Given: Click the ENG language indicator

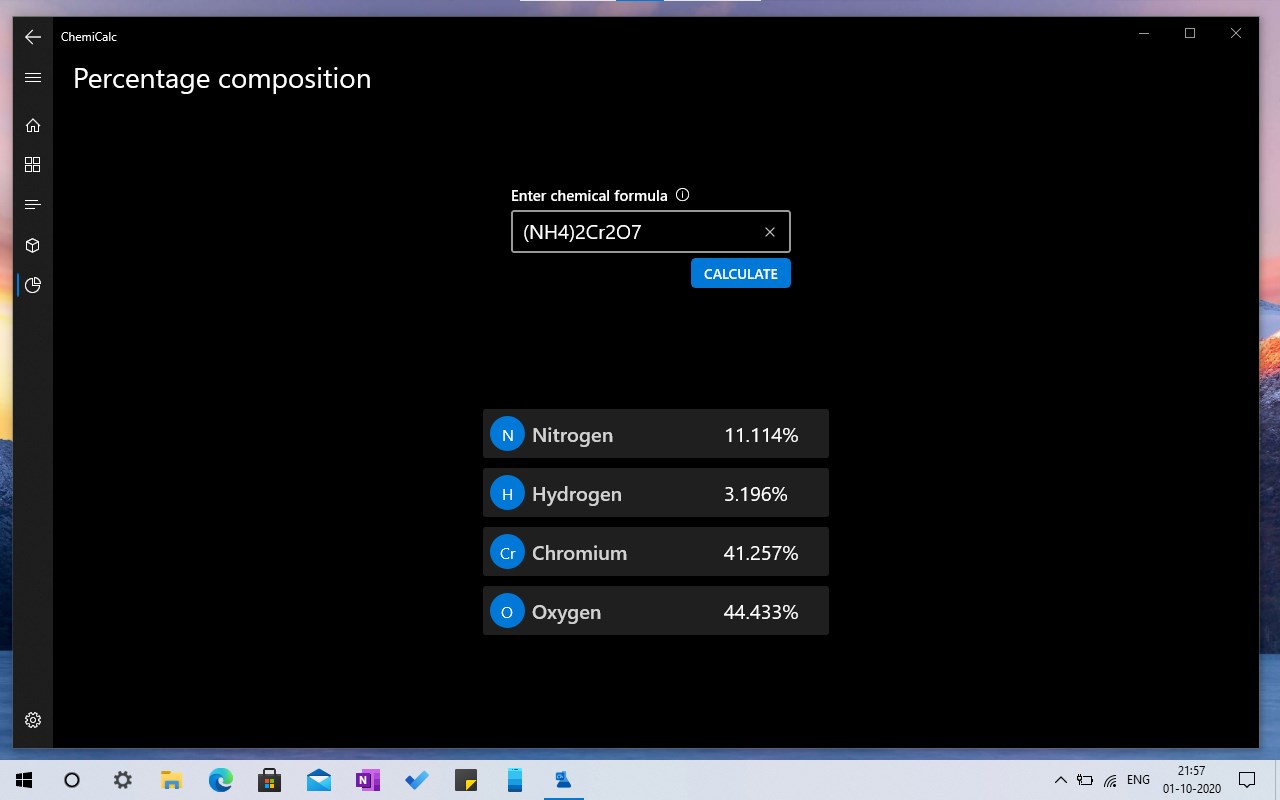Looking at the screenshot, I should tap(1138, 780).
